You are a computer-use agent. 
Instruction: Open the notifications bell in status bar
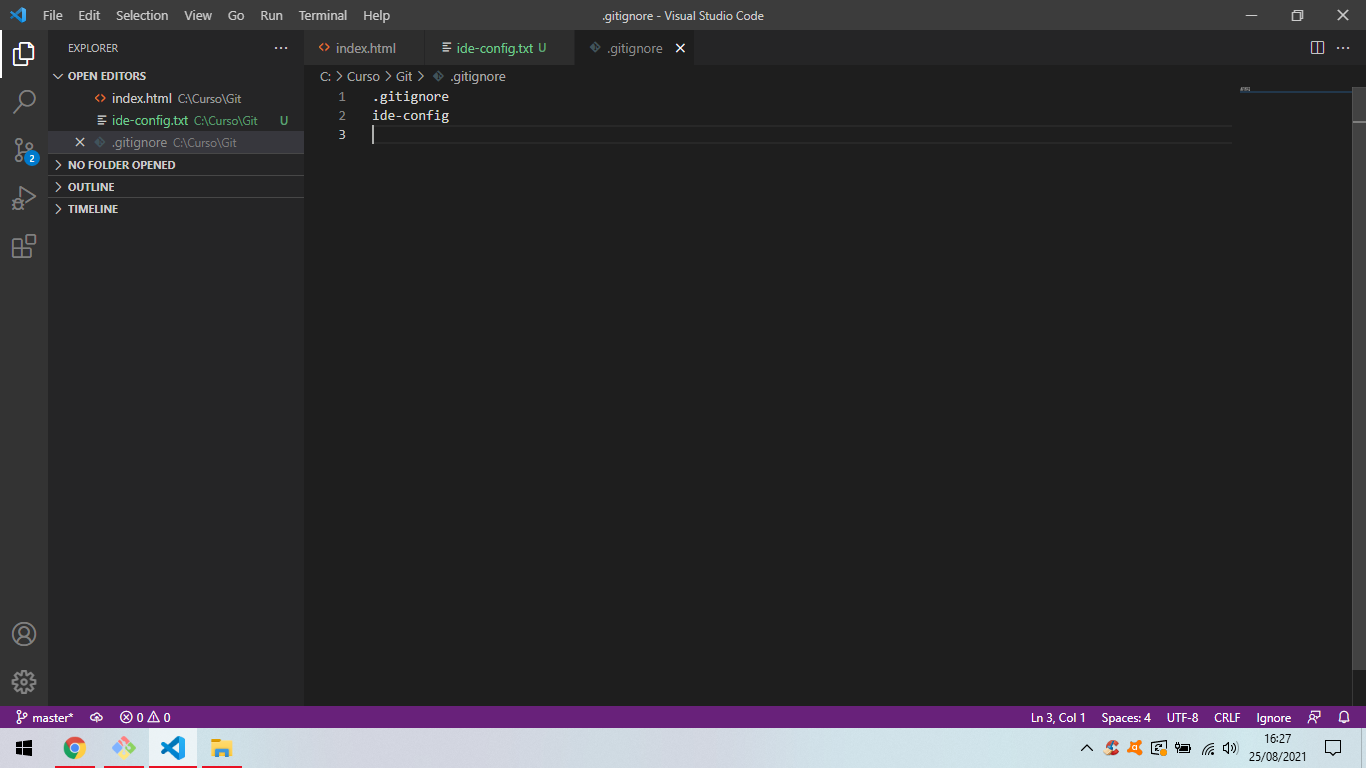[x=1344, y=717]
